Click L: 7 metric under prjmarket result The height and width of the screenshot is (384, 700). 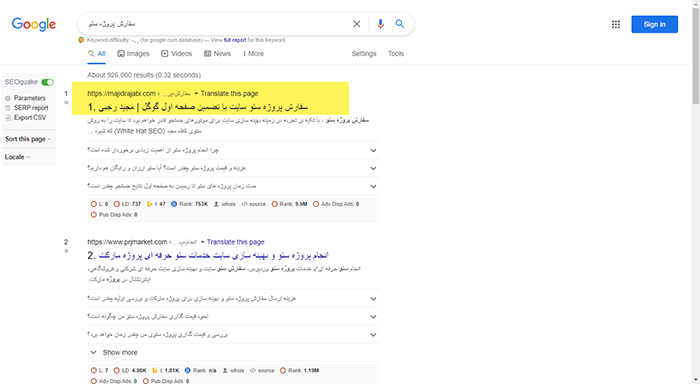click(x=100, y=371)
